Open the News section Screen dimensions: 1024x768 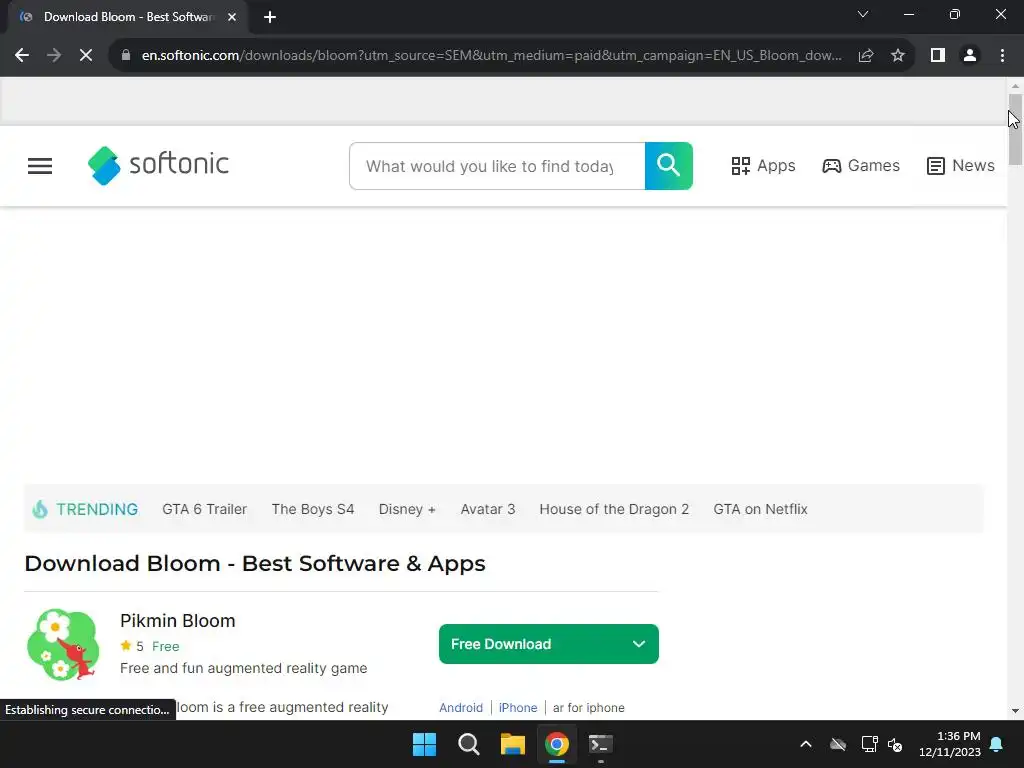pyautogui.click(x=961, y=166)
